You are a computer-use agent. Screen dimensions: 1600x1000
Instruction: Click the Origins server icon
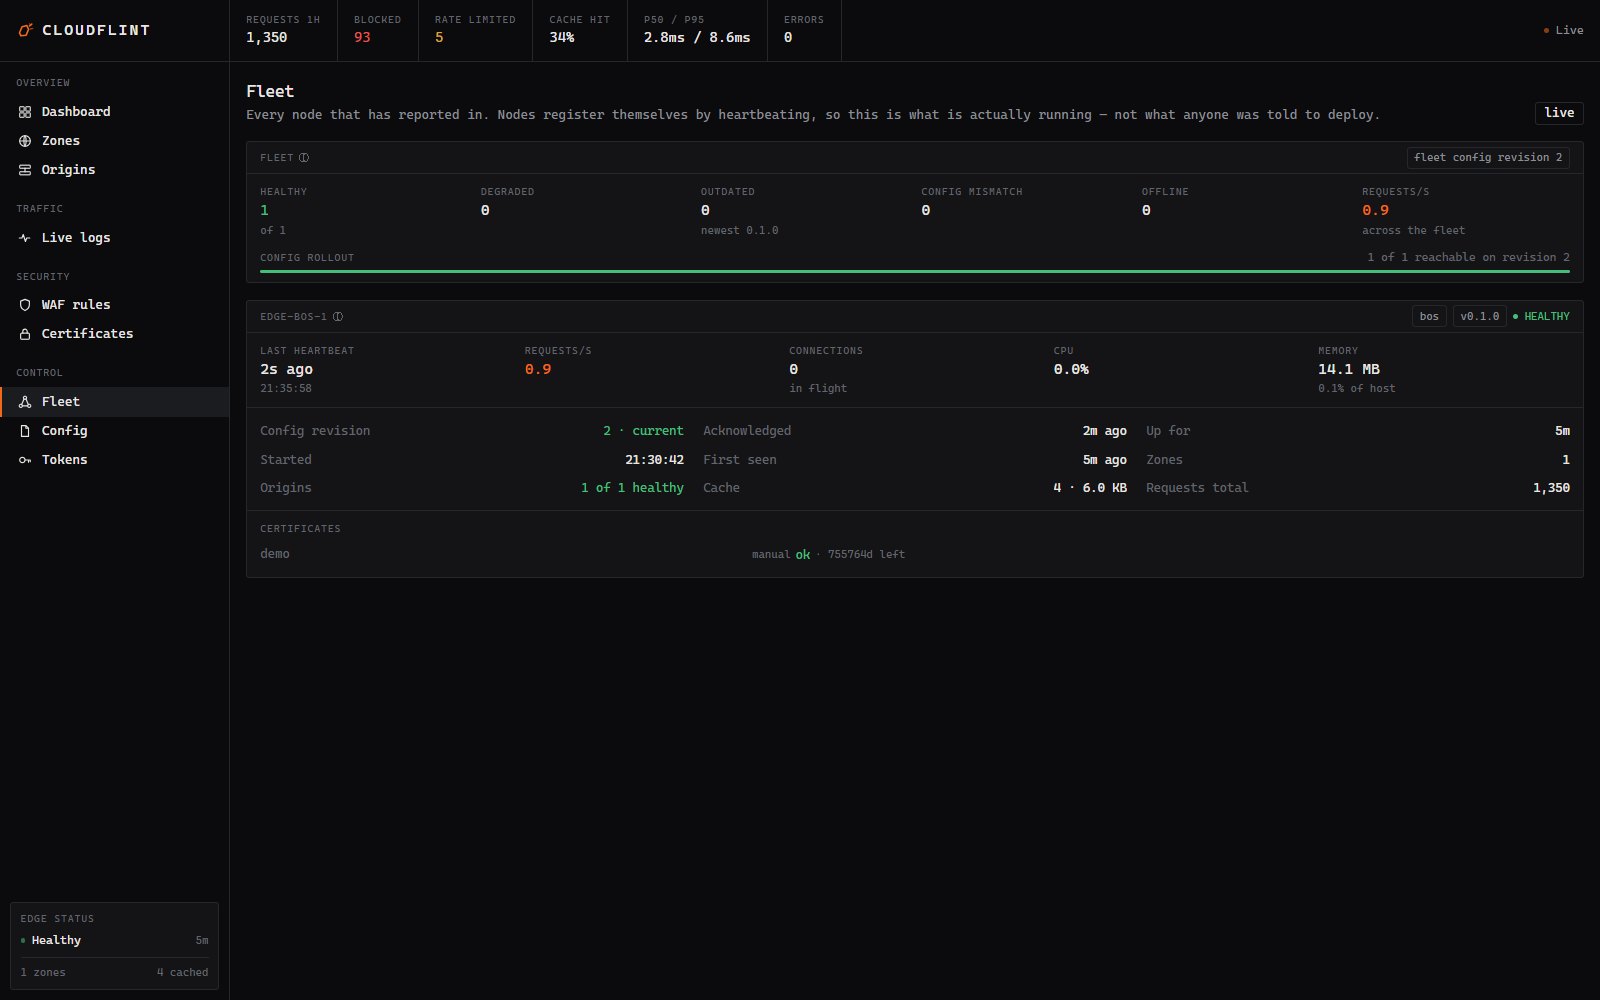pyautogui.click(x=25, y=170)
